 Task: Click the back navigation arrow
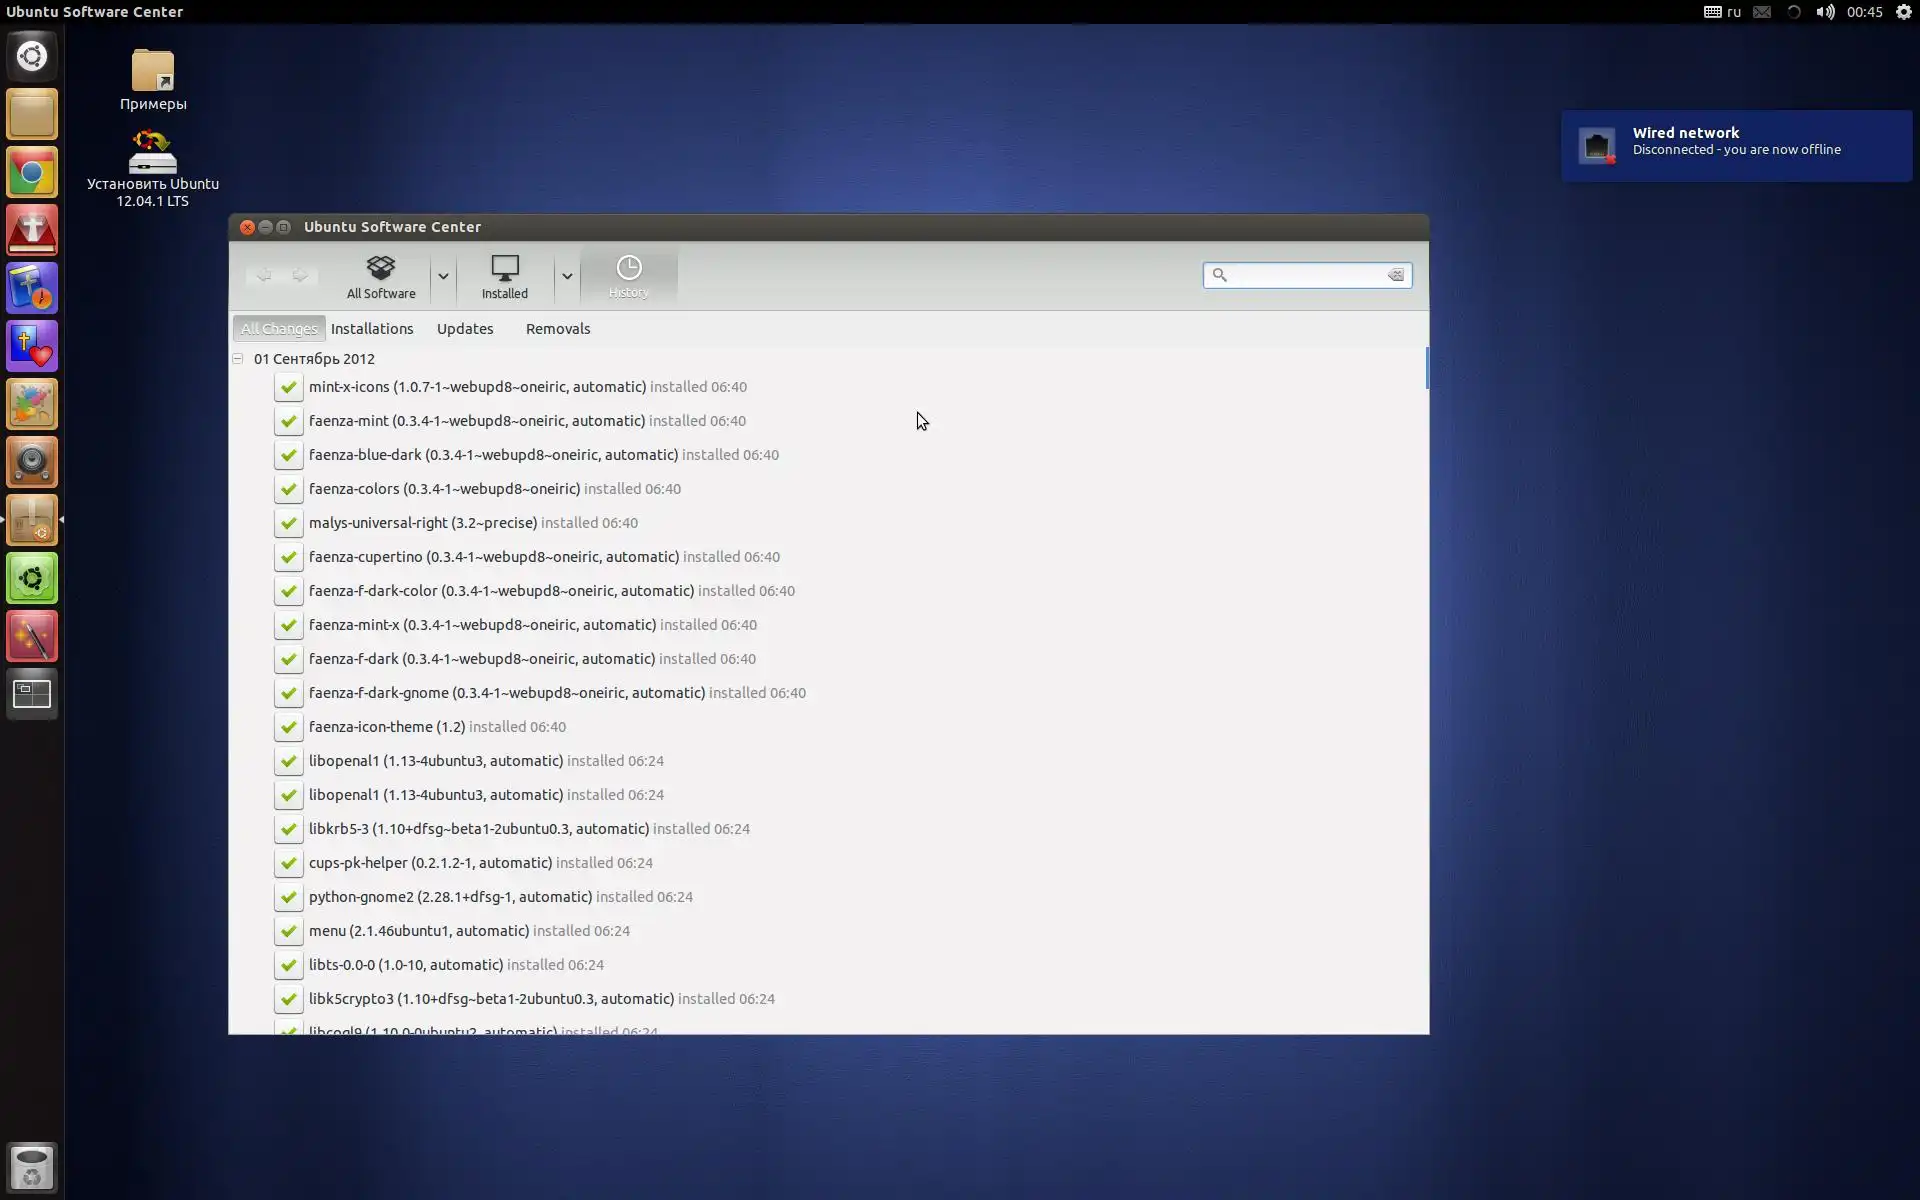pyautogui.click(x=264, y=275)
